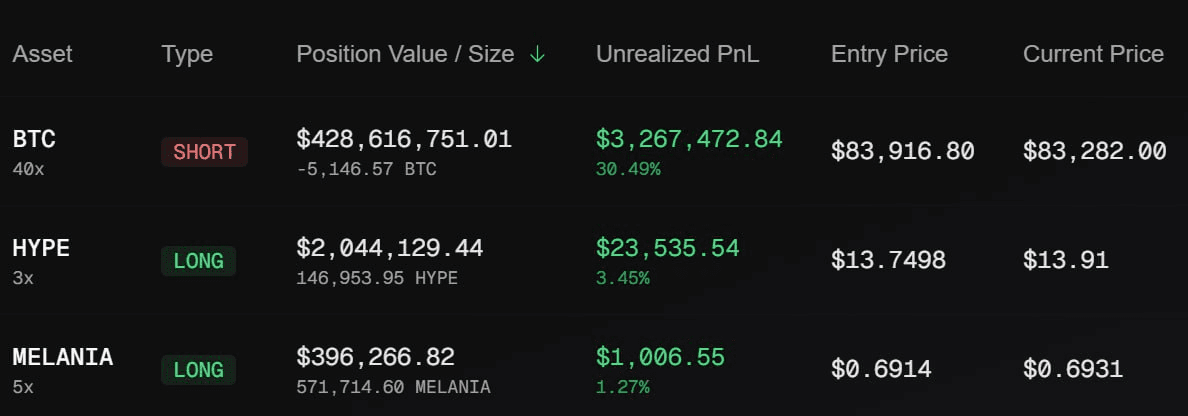Viewport: 1188px width, 416px height.
Task: Click HYPE unrealized PnL $23,535.54
Action: click(667, 249)
